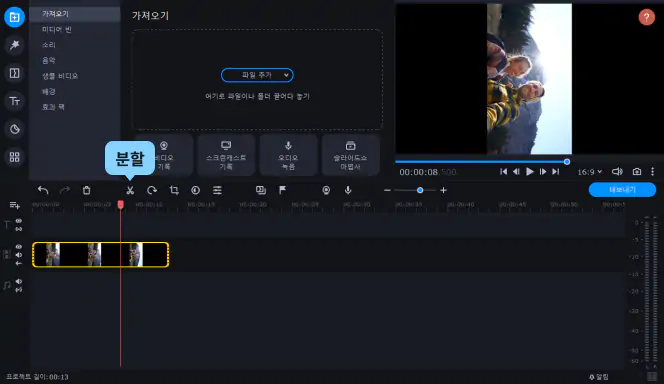Open the Import tab icon in sidebar
The image size is (664, 384).
[x=14, y=17]
